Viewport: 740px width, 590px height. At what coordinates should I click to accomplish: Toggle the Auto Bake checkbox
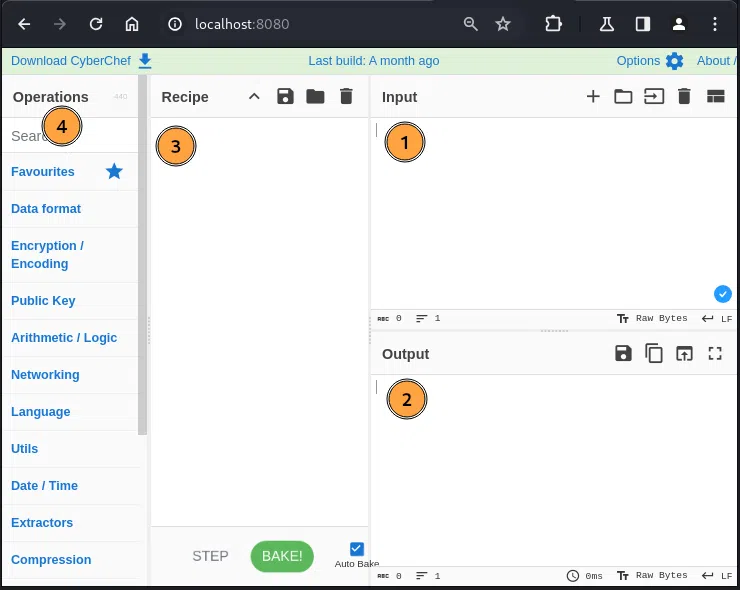tap(357, 549)
